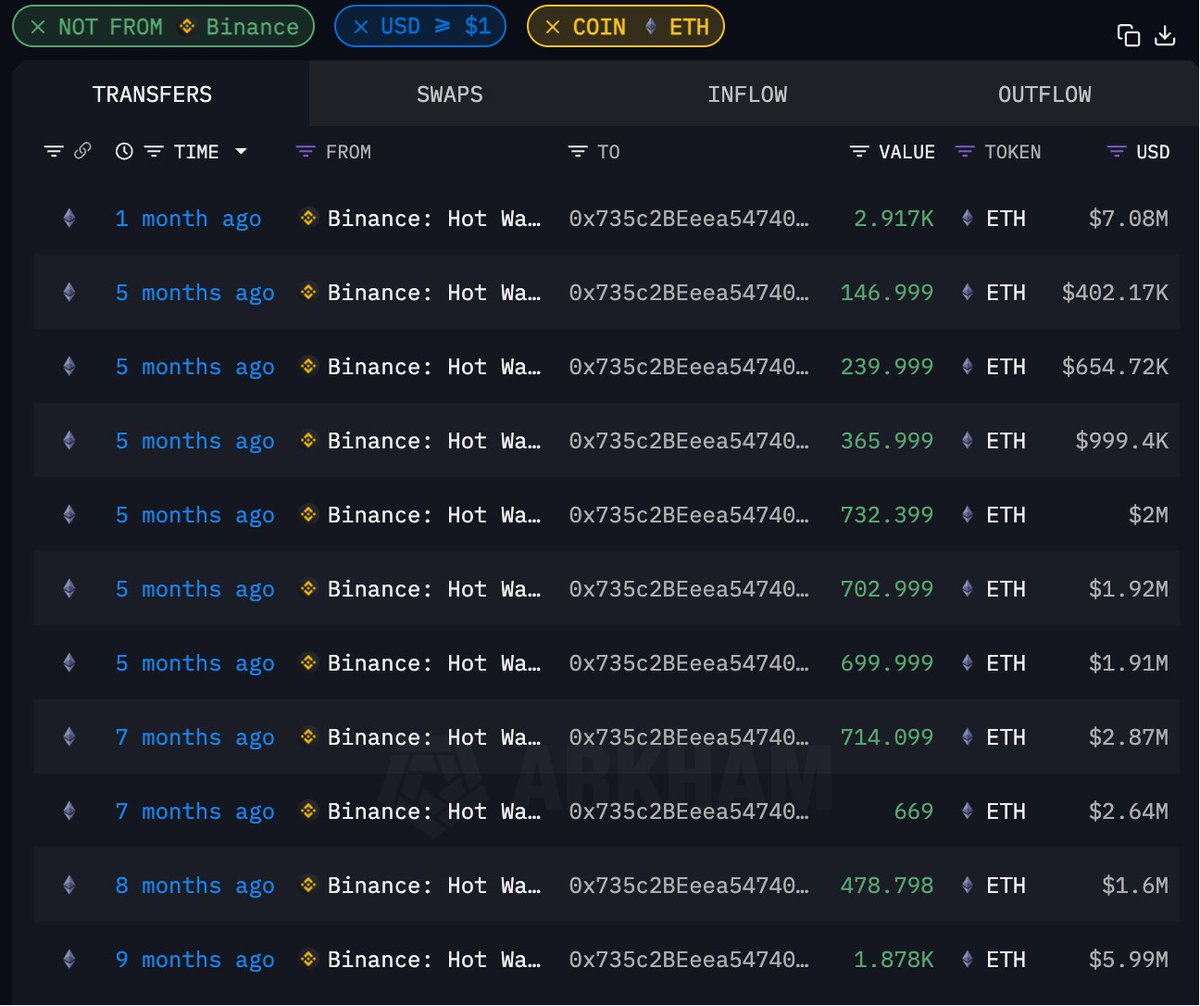The image size is (1200, 1006).
Task: Click Binance logo icon in the $2.87M row
Action: tap(309, 736)
